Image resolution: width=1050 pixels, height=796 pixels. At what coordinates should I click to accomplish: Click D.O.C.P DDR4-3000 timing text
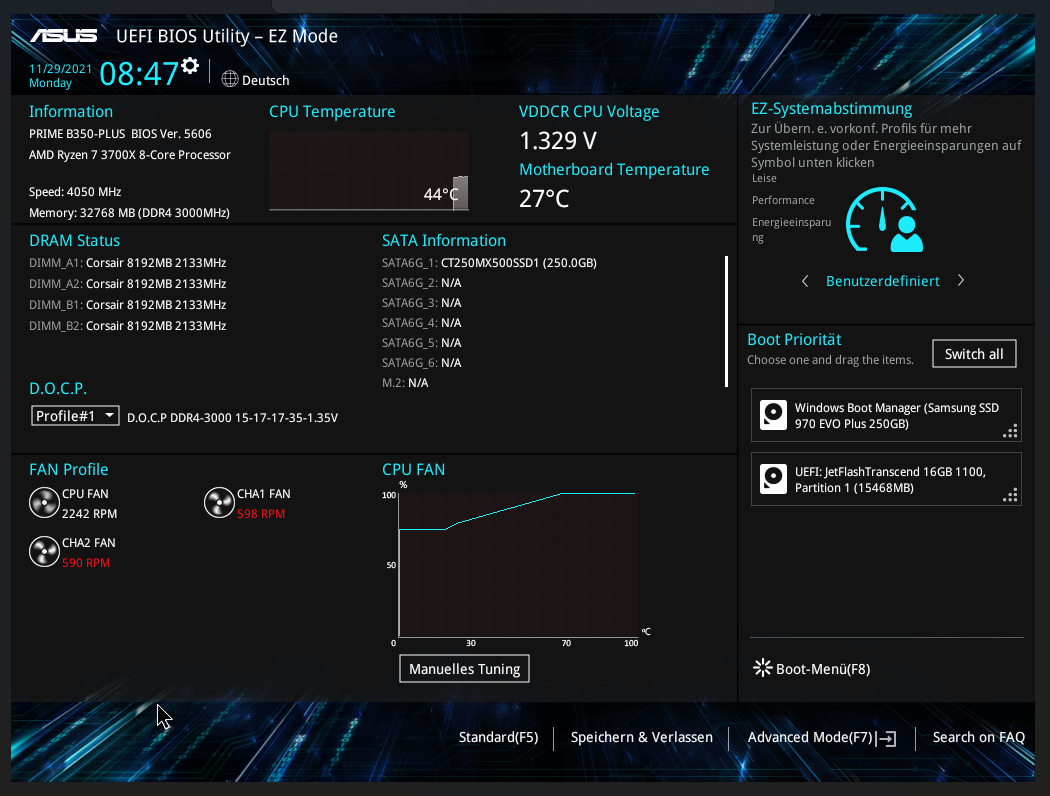(x=232, y=418)
